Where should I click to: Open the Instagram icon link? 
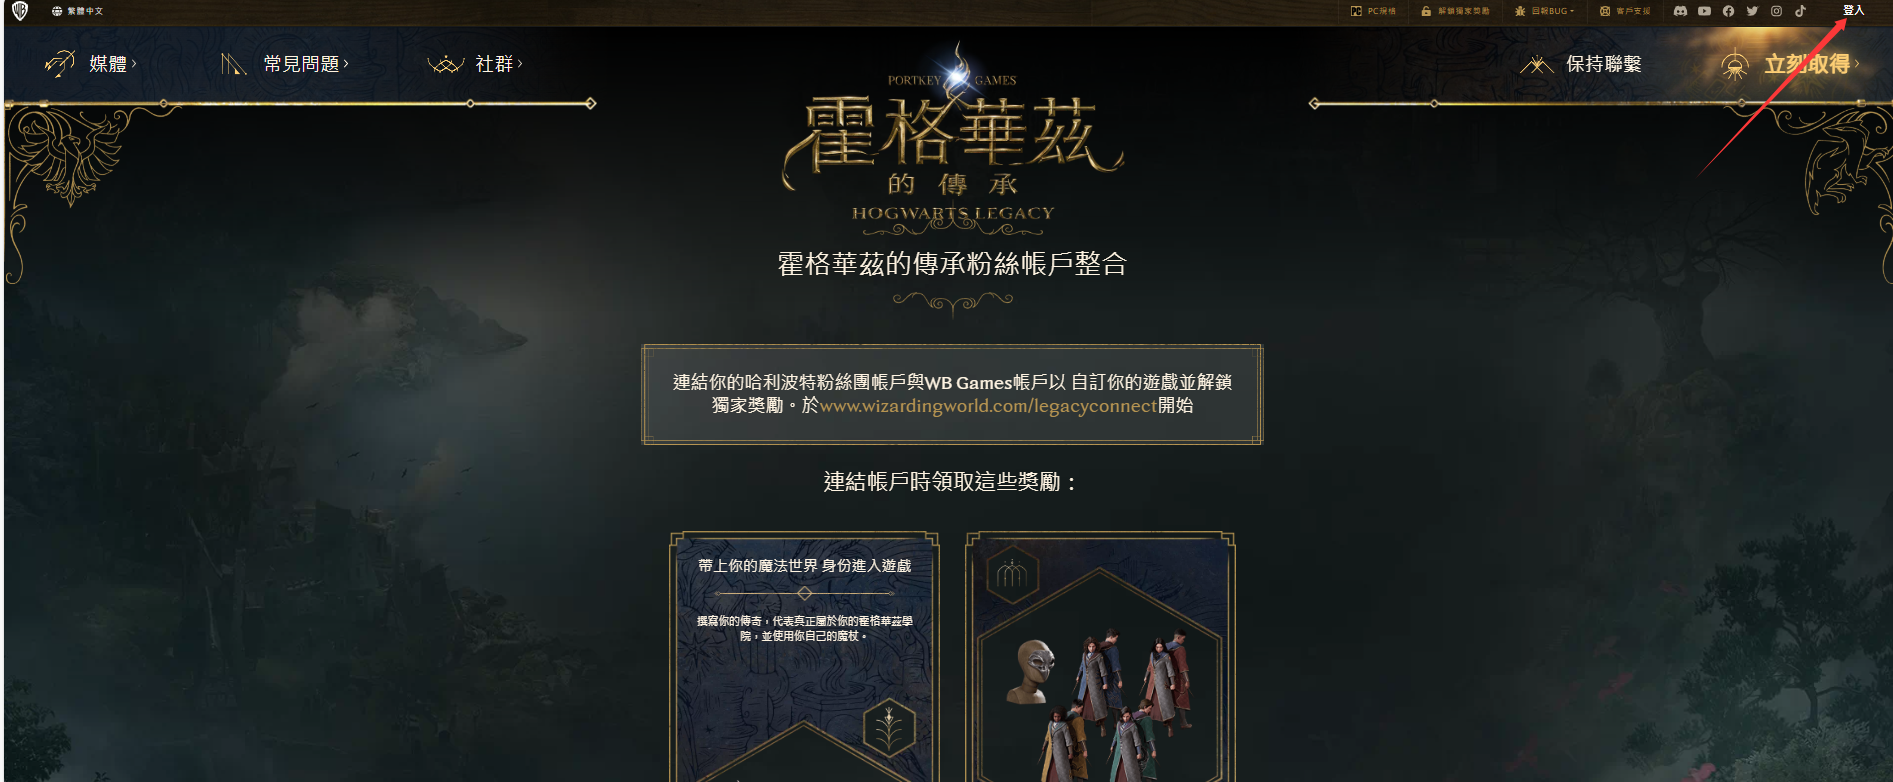pyautogui.click(x=1776, y=11)
